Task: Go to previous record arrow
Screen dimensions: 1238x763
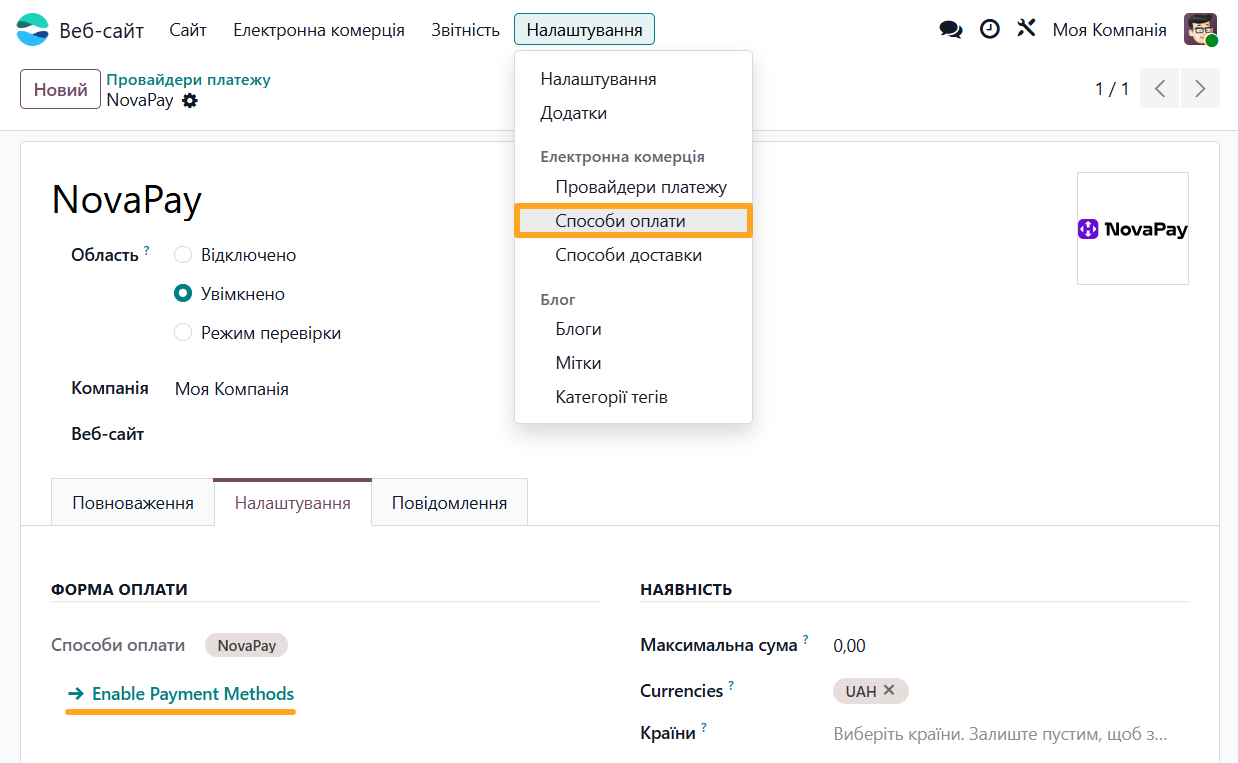Action: point(1160,88)
